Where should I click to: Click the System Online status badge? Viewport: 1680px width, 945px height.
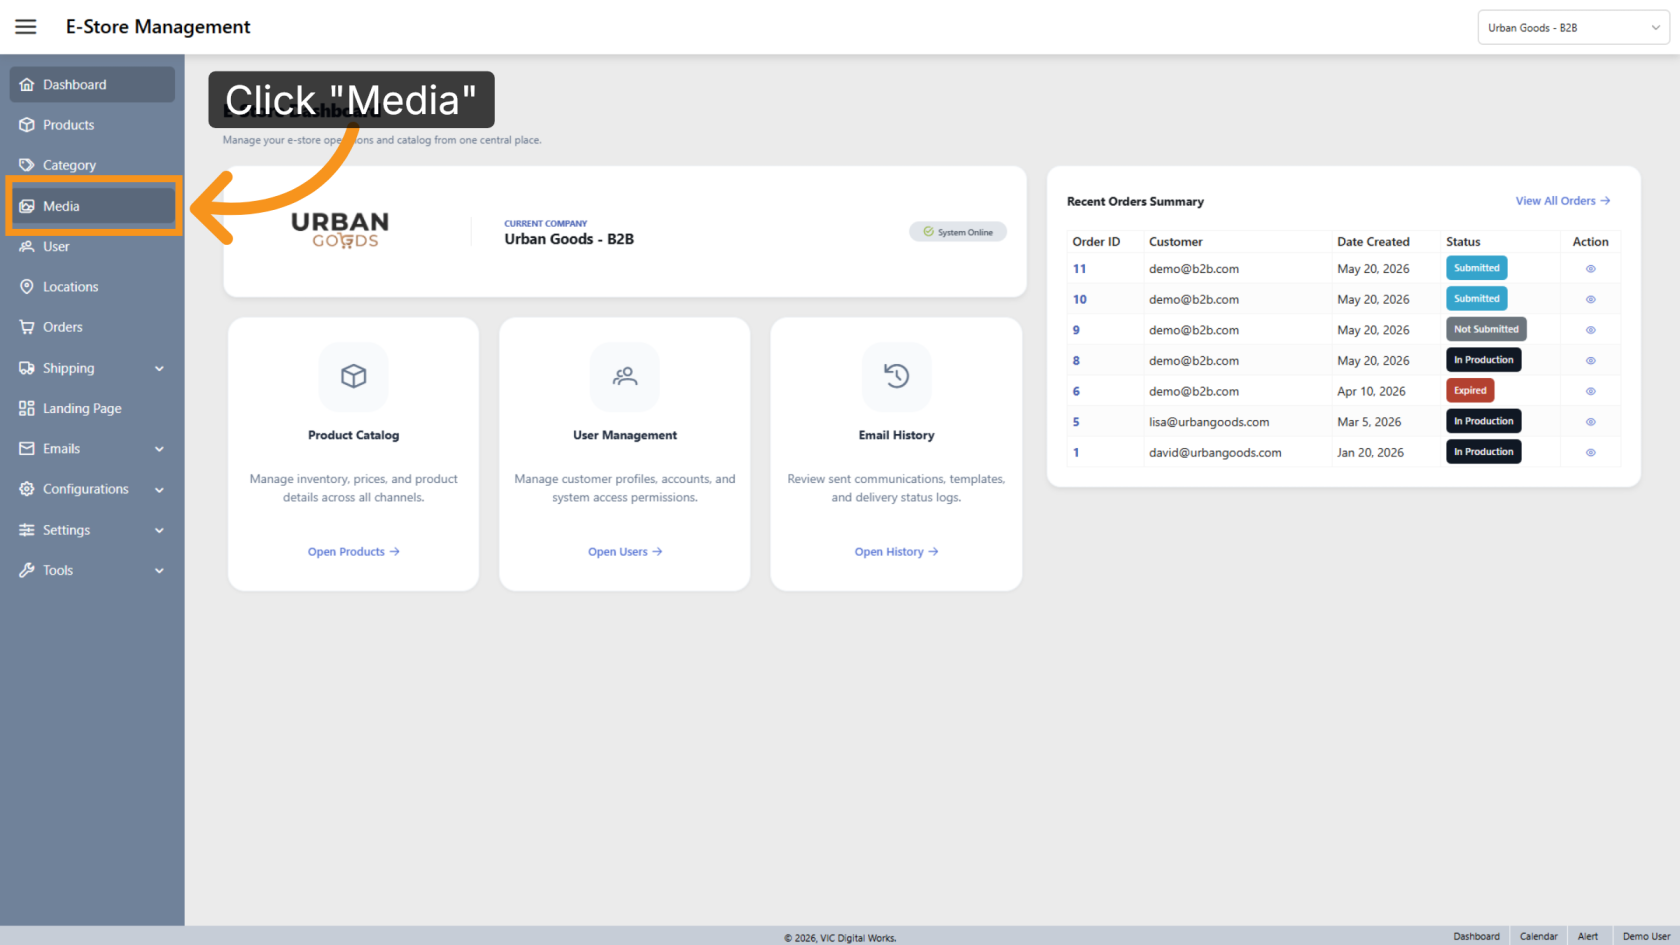[958, 232]
